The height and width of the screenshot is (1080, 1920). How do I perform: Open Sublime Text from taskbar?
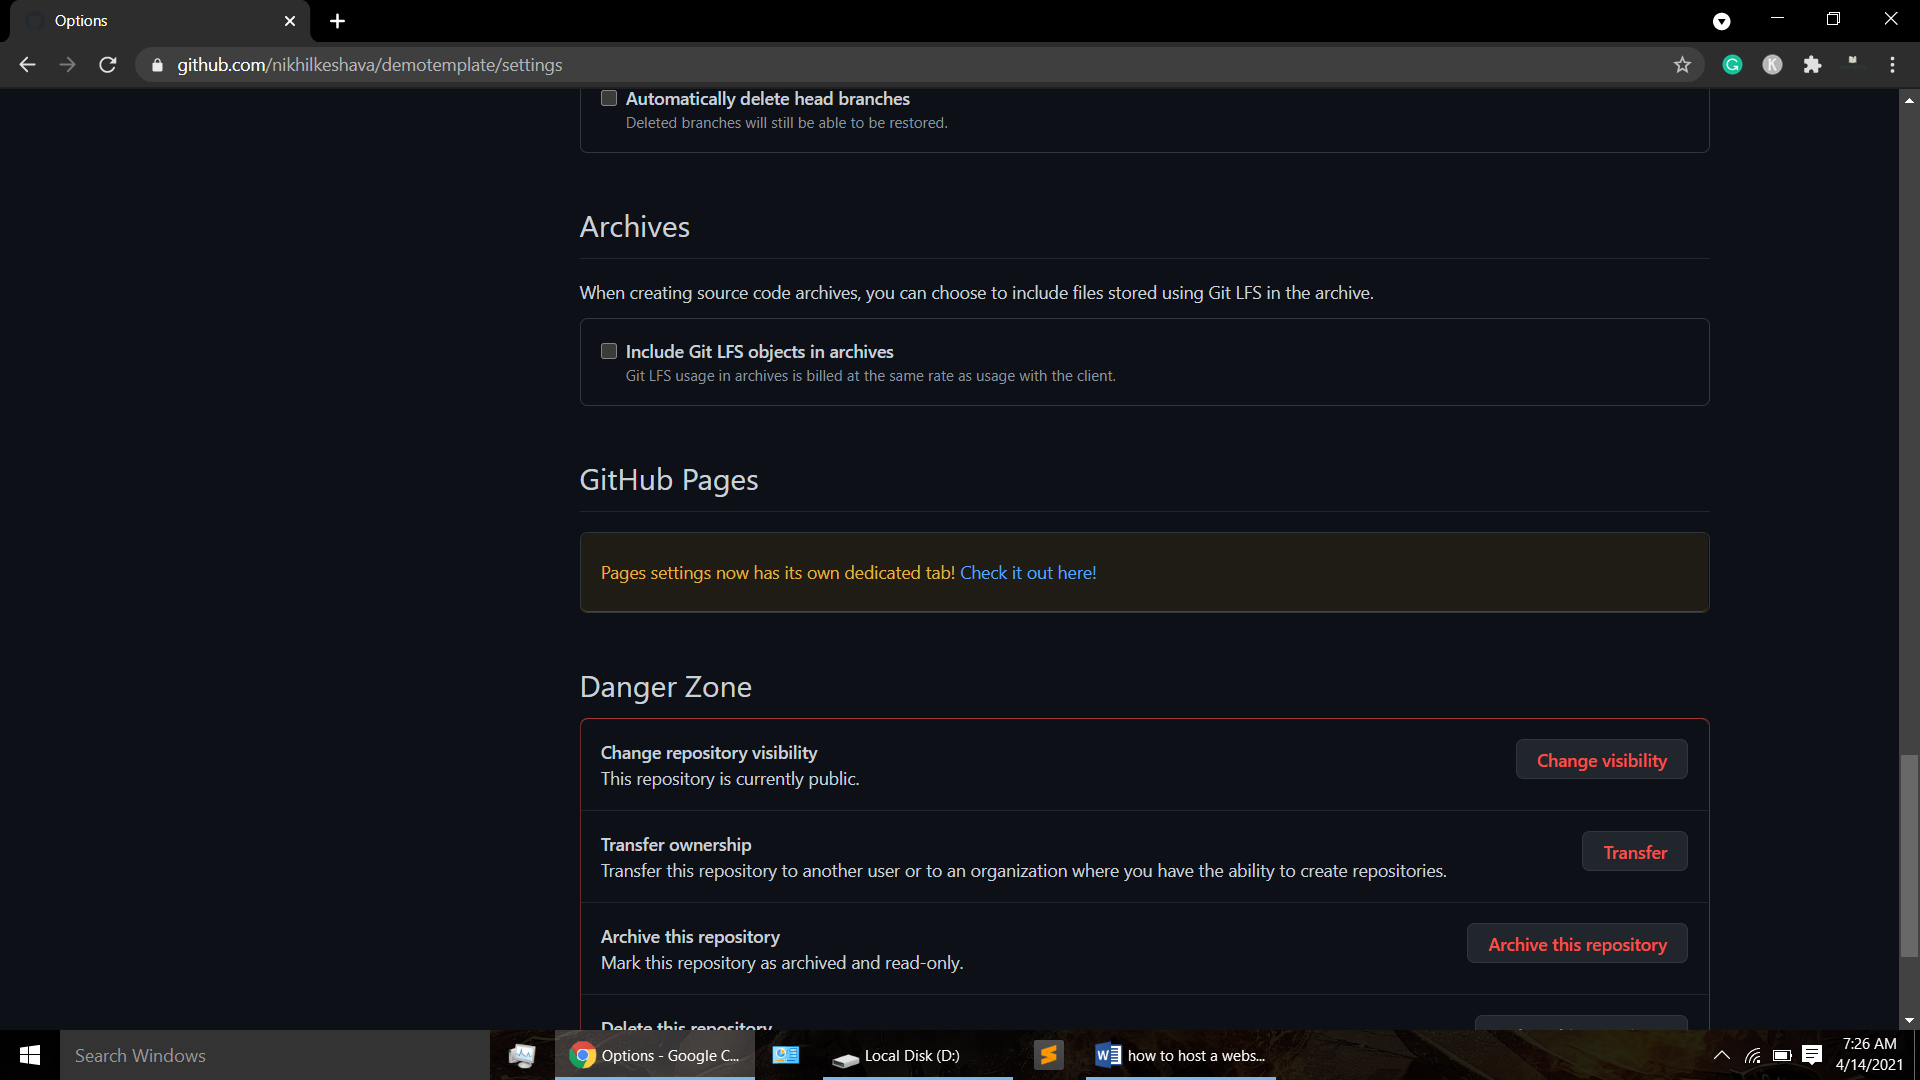point(1048,1055)
